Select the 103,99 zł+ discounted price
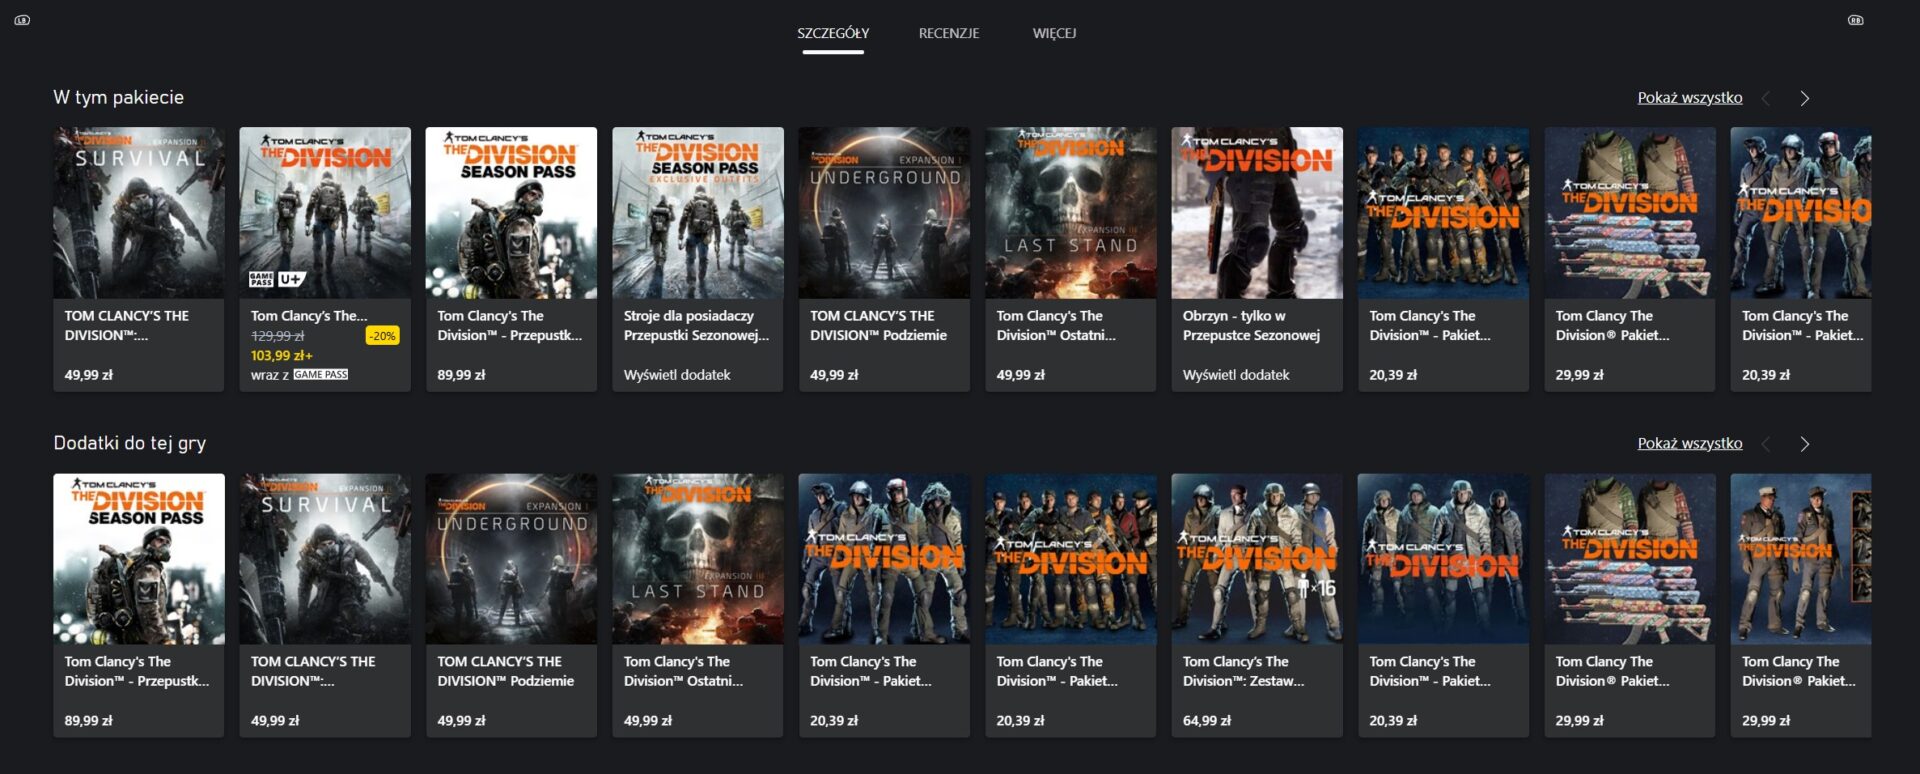Screen dimensions: 1920x774 click(x=282, y=356)
